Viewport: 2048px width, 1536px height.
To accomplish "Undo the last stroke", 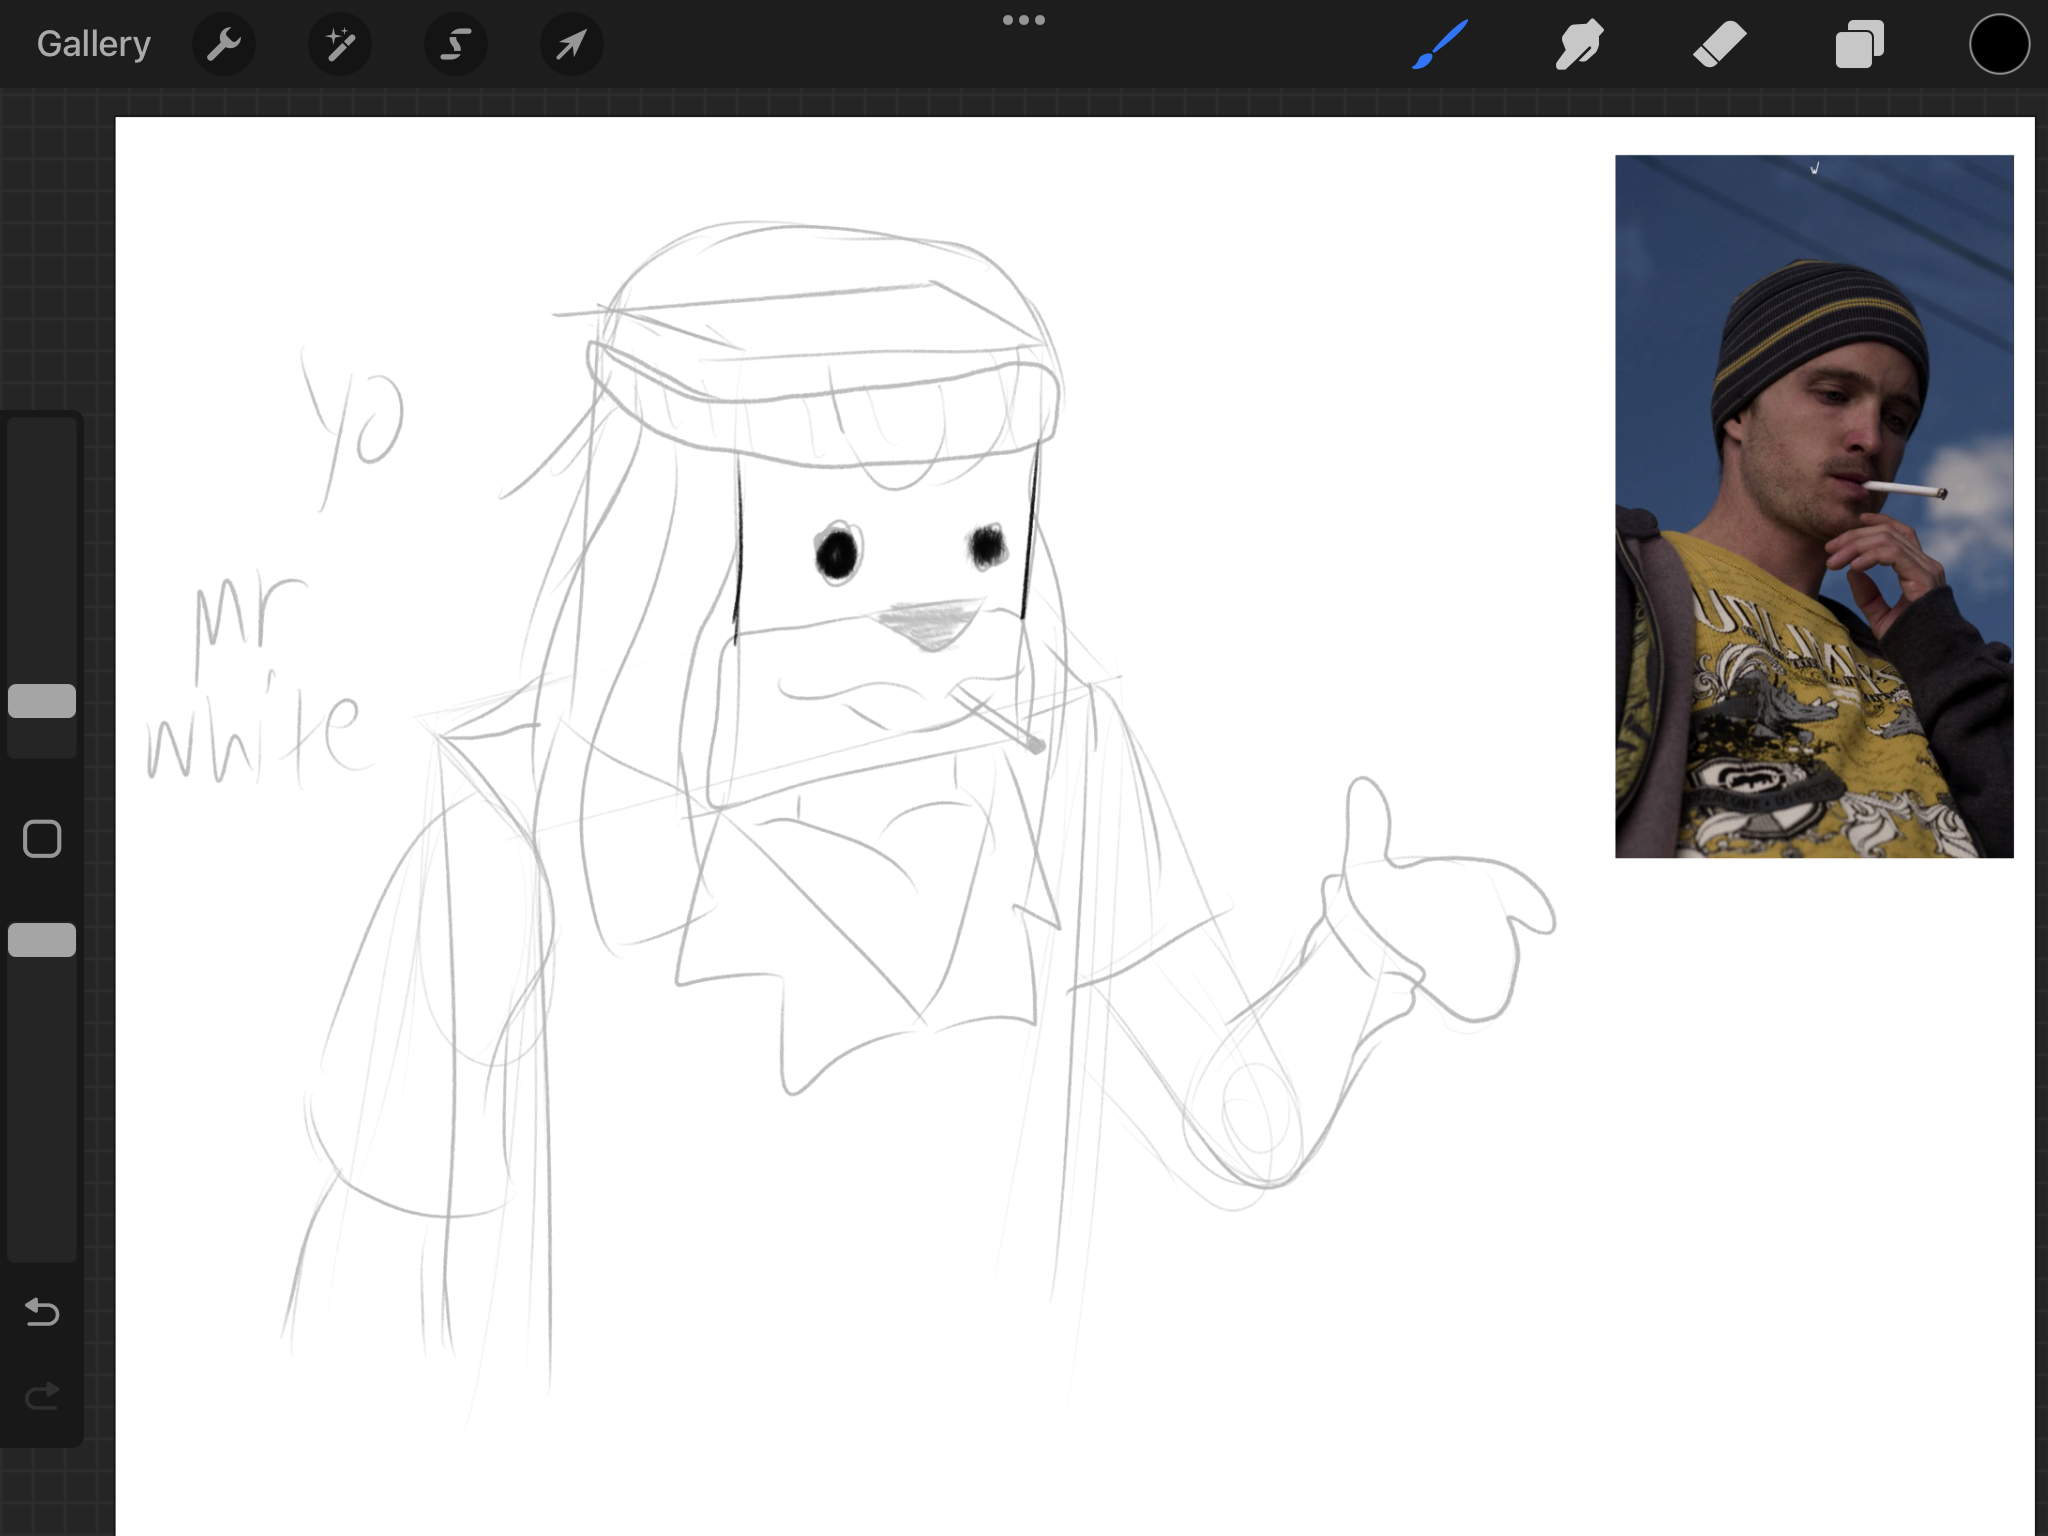I will (42, 1311).
